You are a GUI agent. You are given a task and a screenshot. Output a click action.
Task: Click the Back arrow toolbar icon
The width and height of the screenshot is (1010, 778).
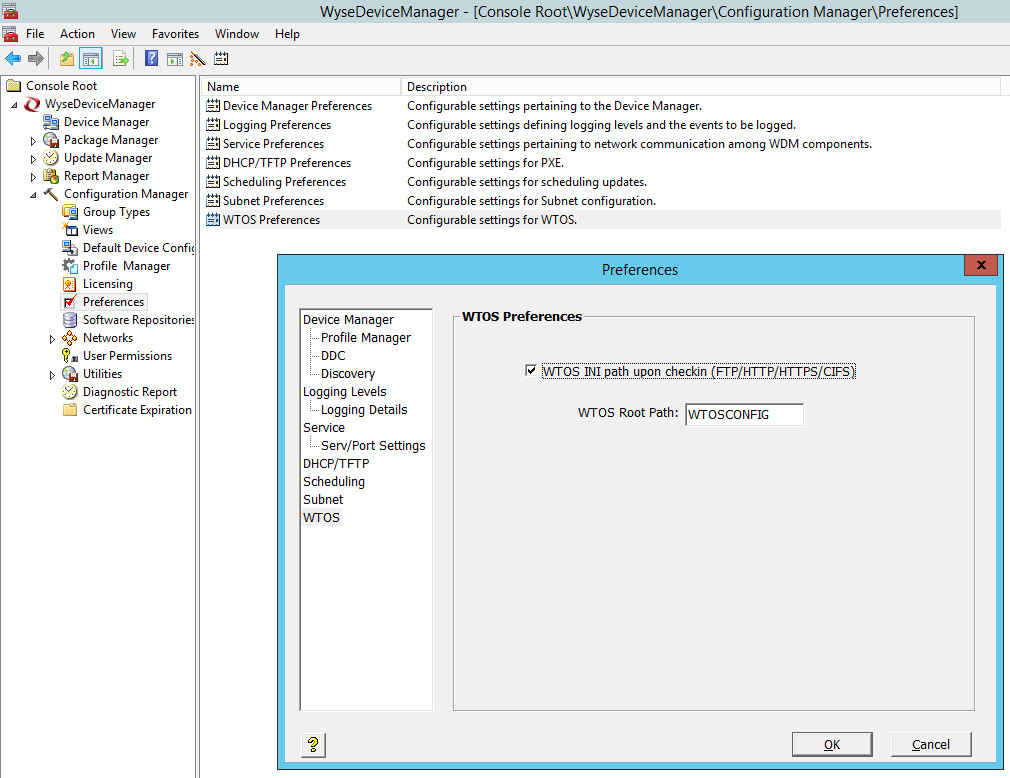tap(13, 59)
